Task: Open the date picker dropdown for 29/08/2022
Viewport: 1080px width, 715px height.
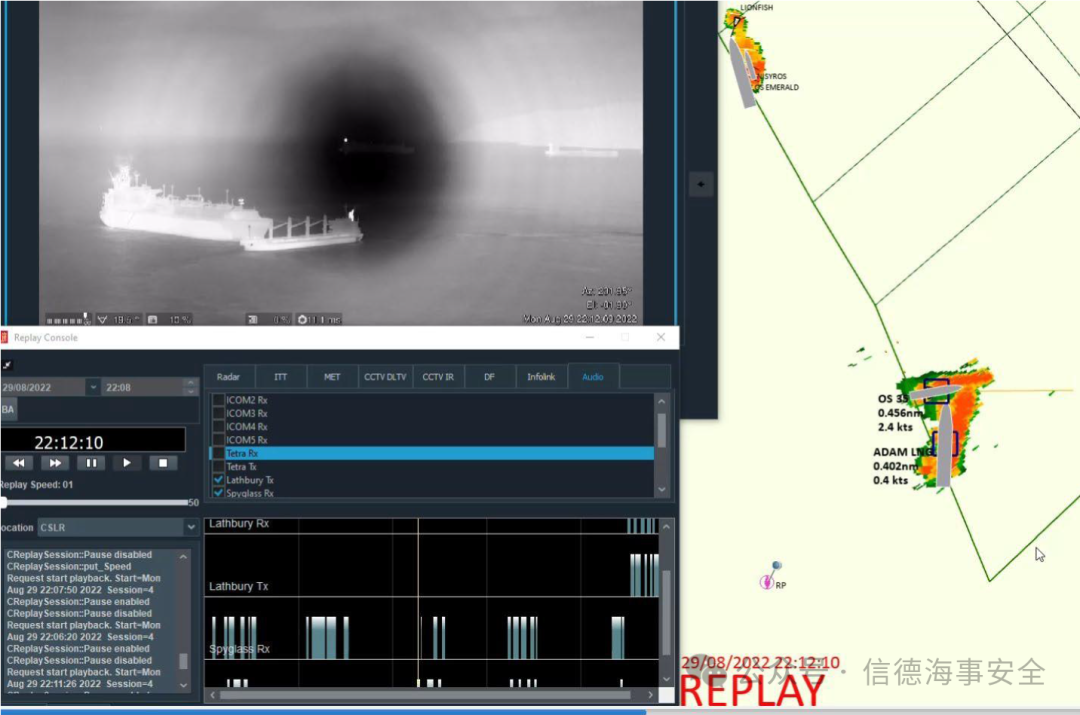Action: click(92, 387)
